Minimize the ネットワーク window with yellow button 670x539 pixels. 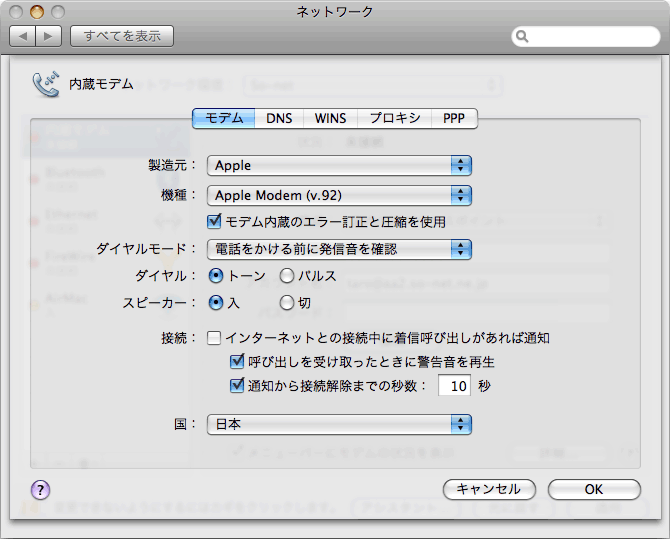point(37,12)
